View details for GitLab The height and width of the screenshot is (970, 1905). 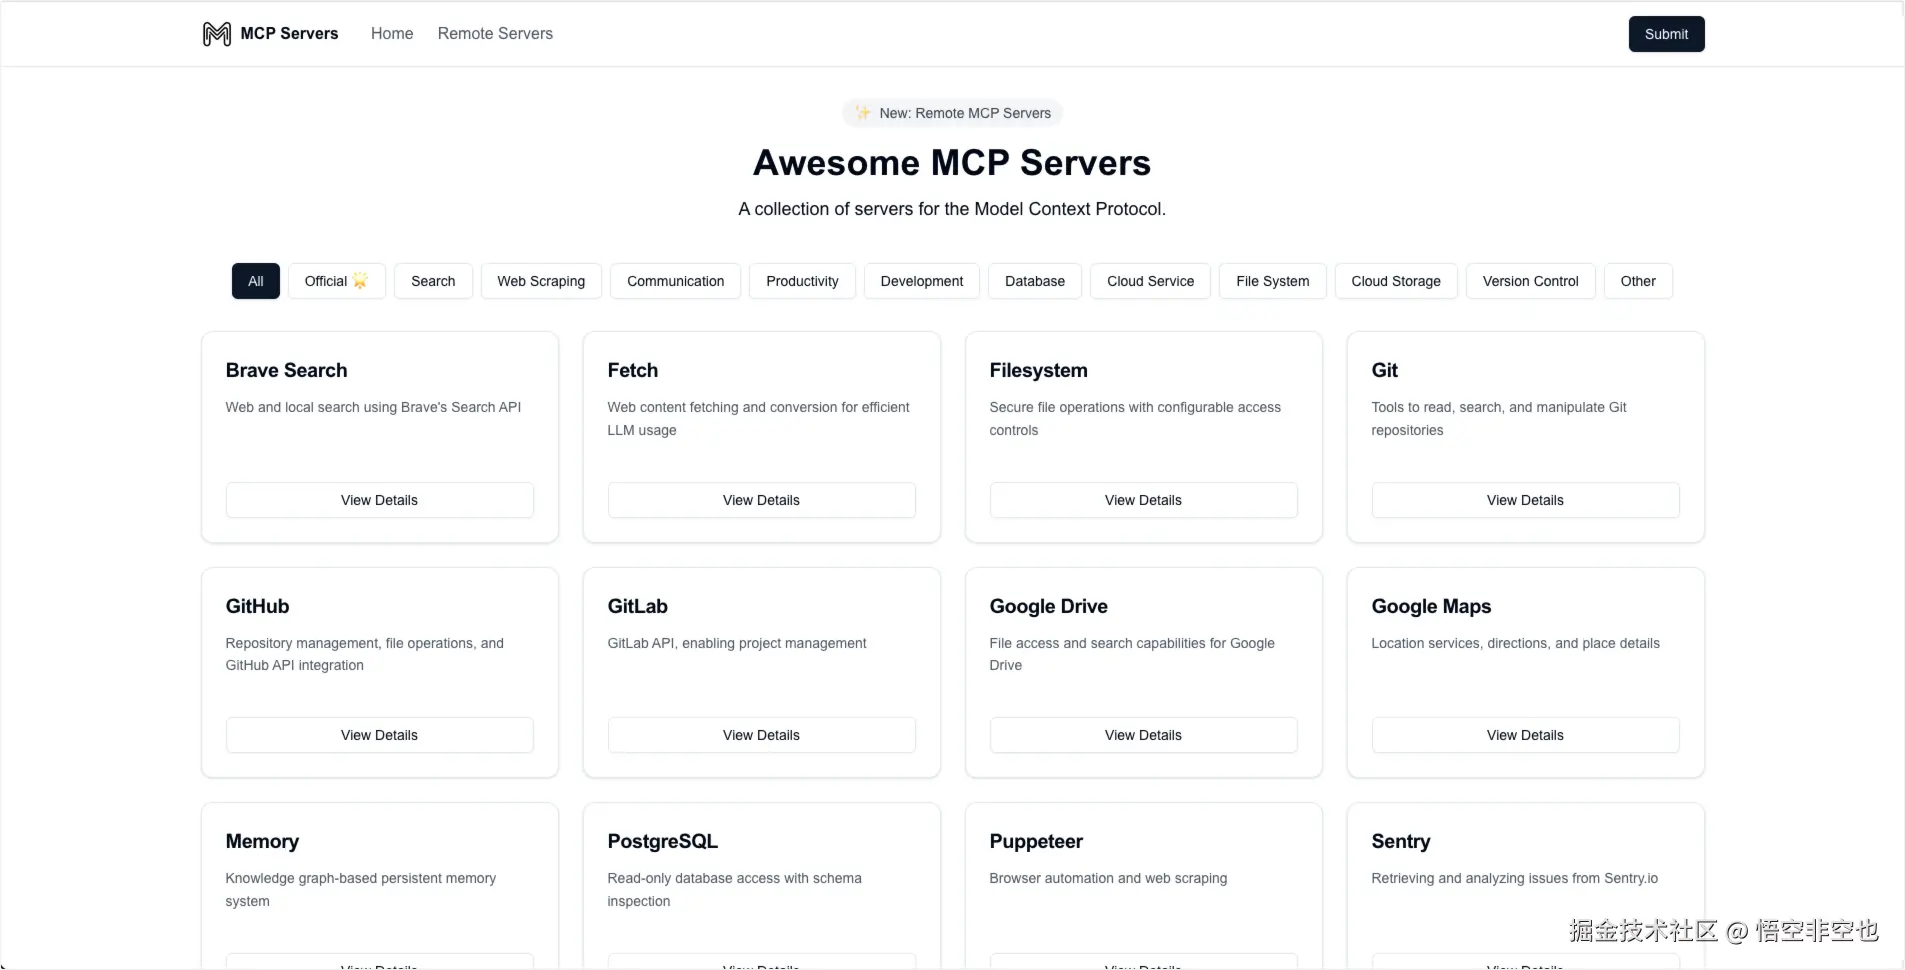761,735
